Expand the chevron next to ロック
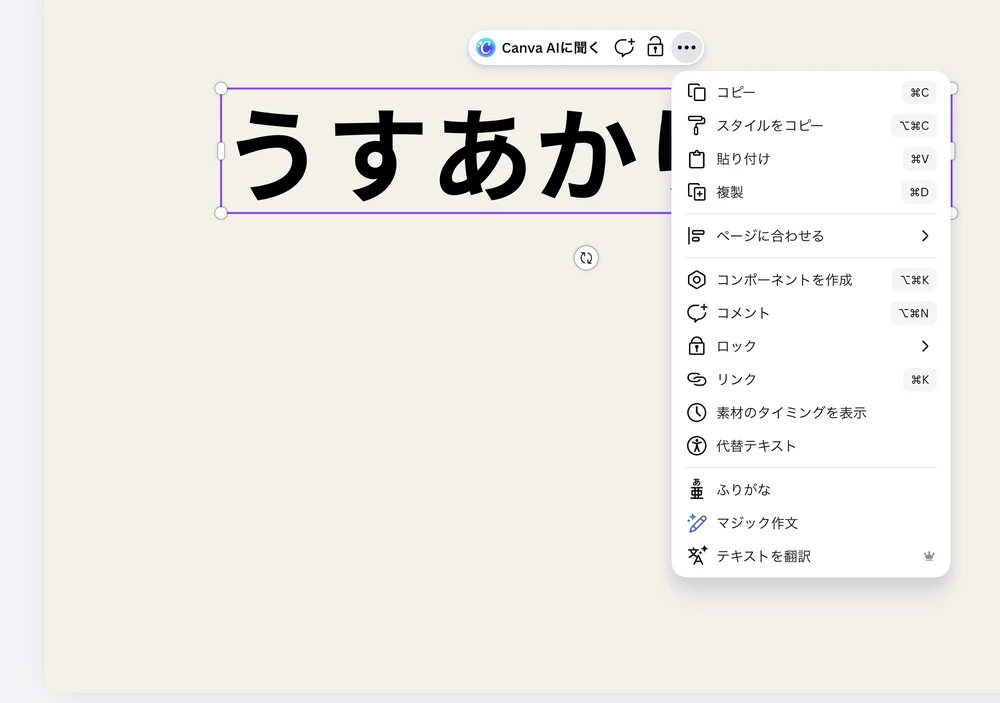This screenshot has width=1000, height=703. coord(925,346)
